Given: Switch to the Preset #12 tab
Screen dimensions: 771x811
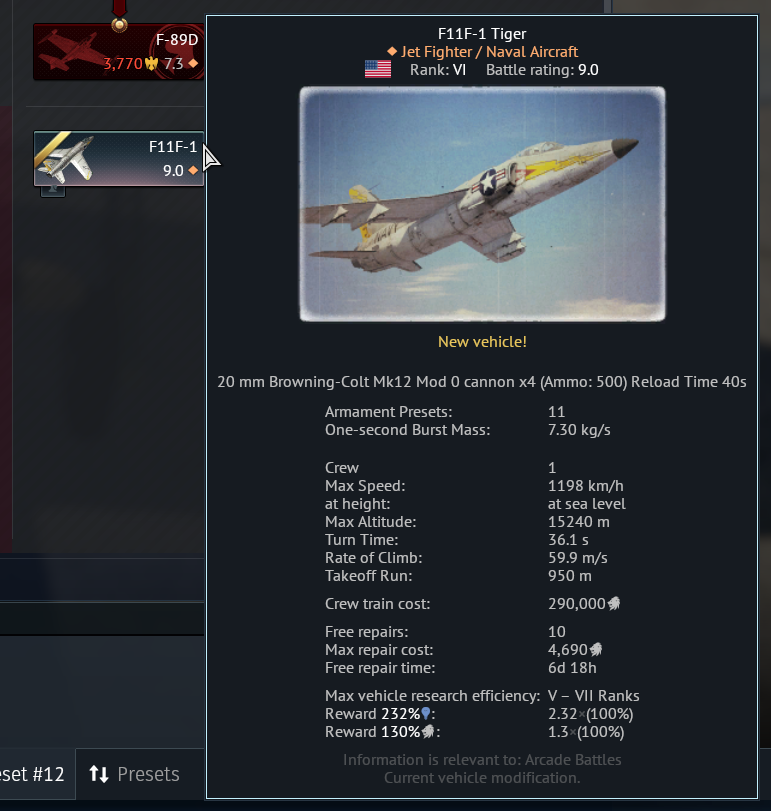Looking at the screenshot, I should click(34, 774).
